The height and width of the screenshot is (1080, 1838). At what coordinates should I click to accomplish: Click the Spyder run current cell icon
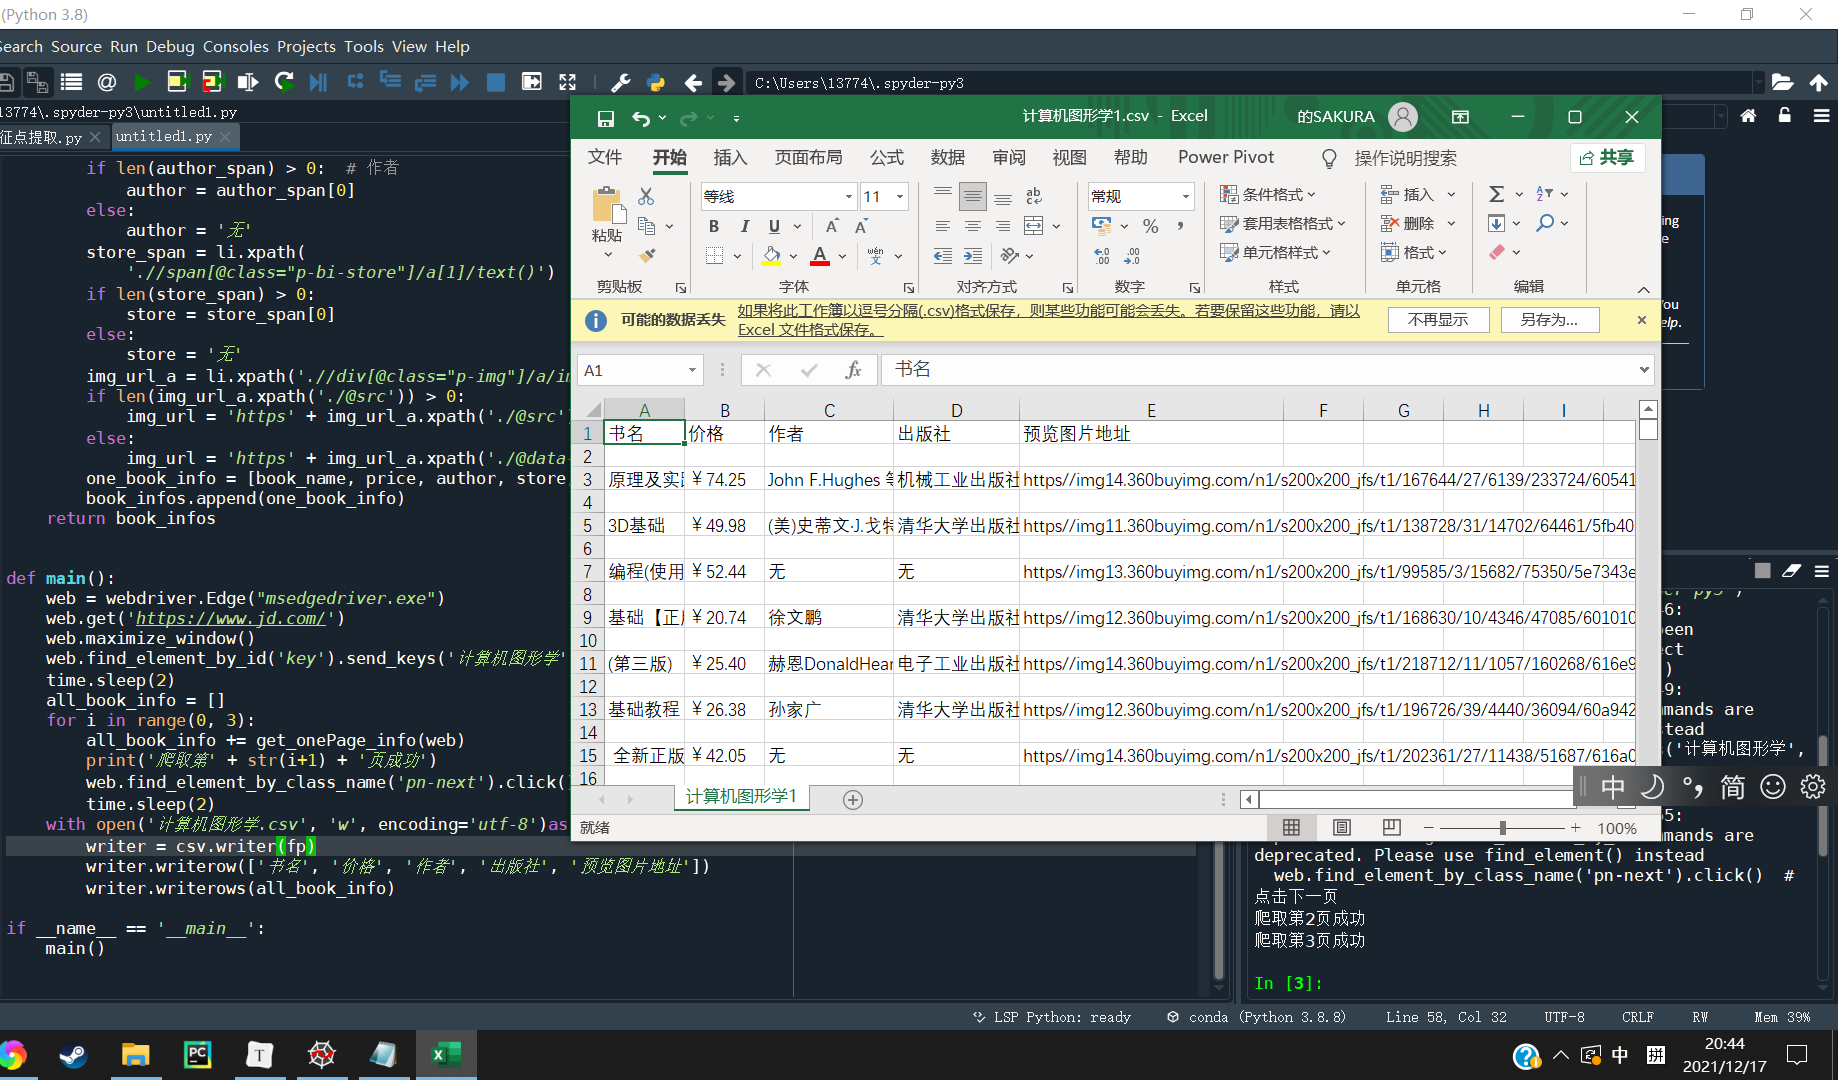coord(177,82)
